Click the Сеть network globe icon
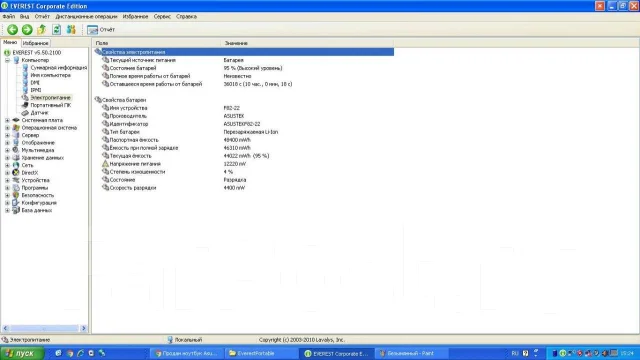The width and height of the screenshot is (640, 360). coord(16,165)
